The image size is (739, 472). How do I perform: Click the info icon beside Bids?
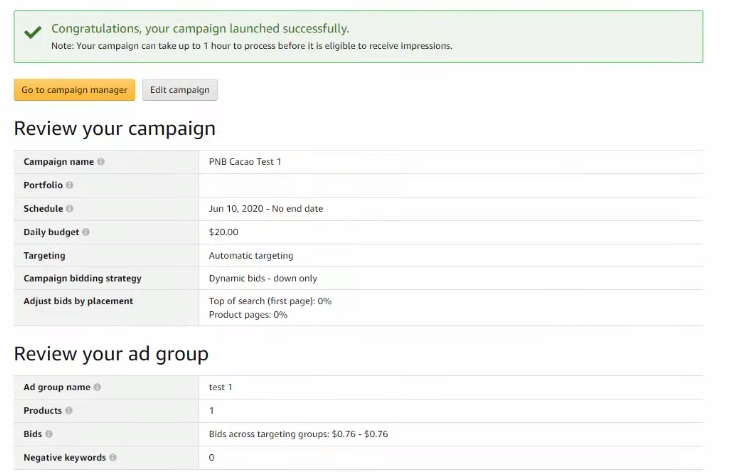(x=49, y=434)
